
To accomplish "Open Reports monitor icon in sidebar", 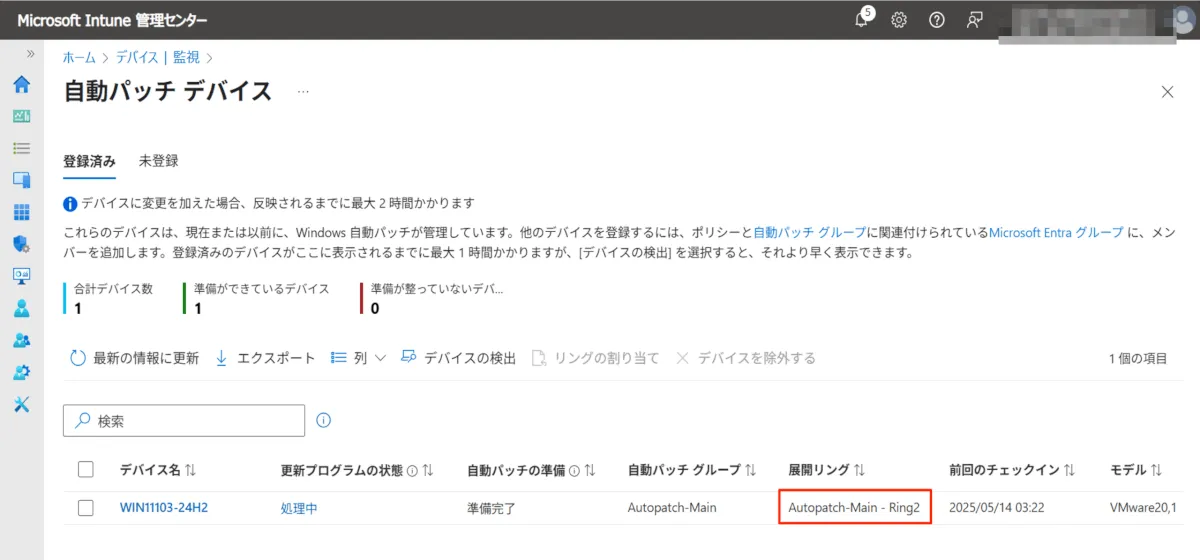I will tap(21, 275).
